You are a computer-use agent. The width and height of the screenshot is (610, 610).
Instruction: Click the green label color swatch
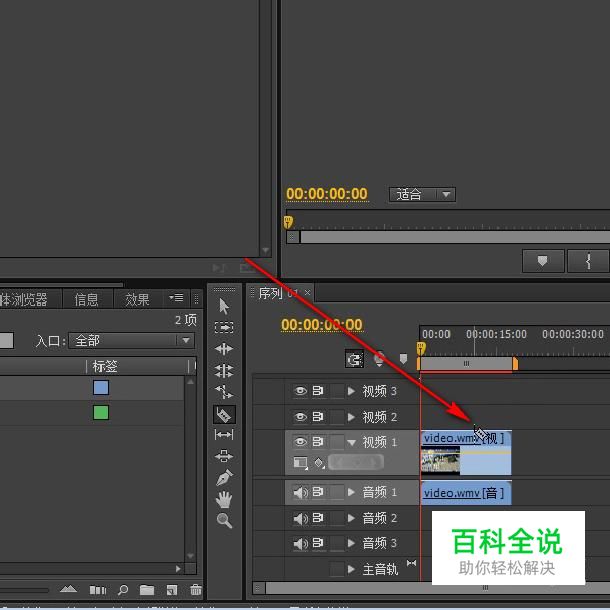(101, 413)
